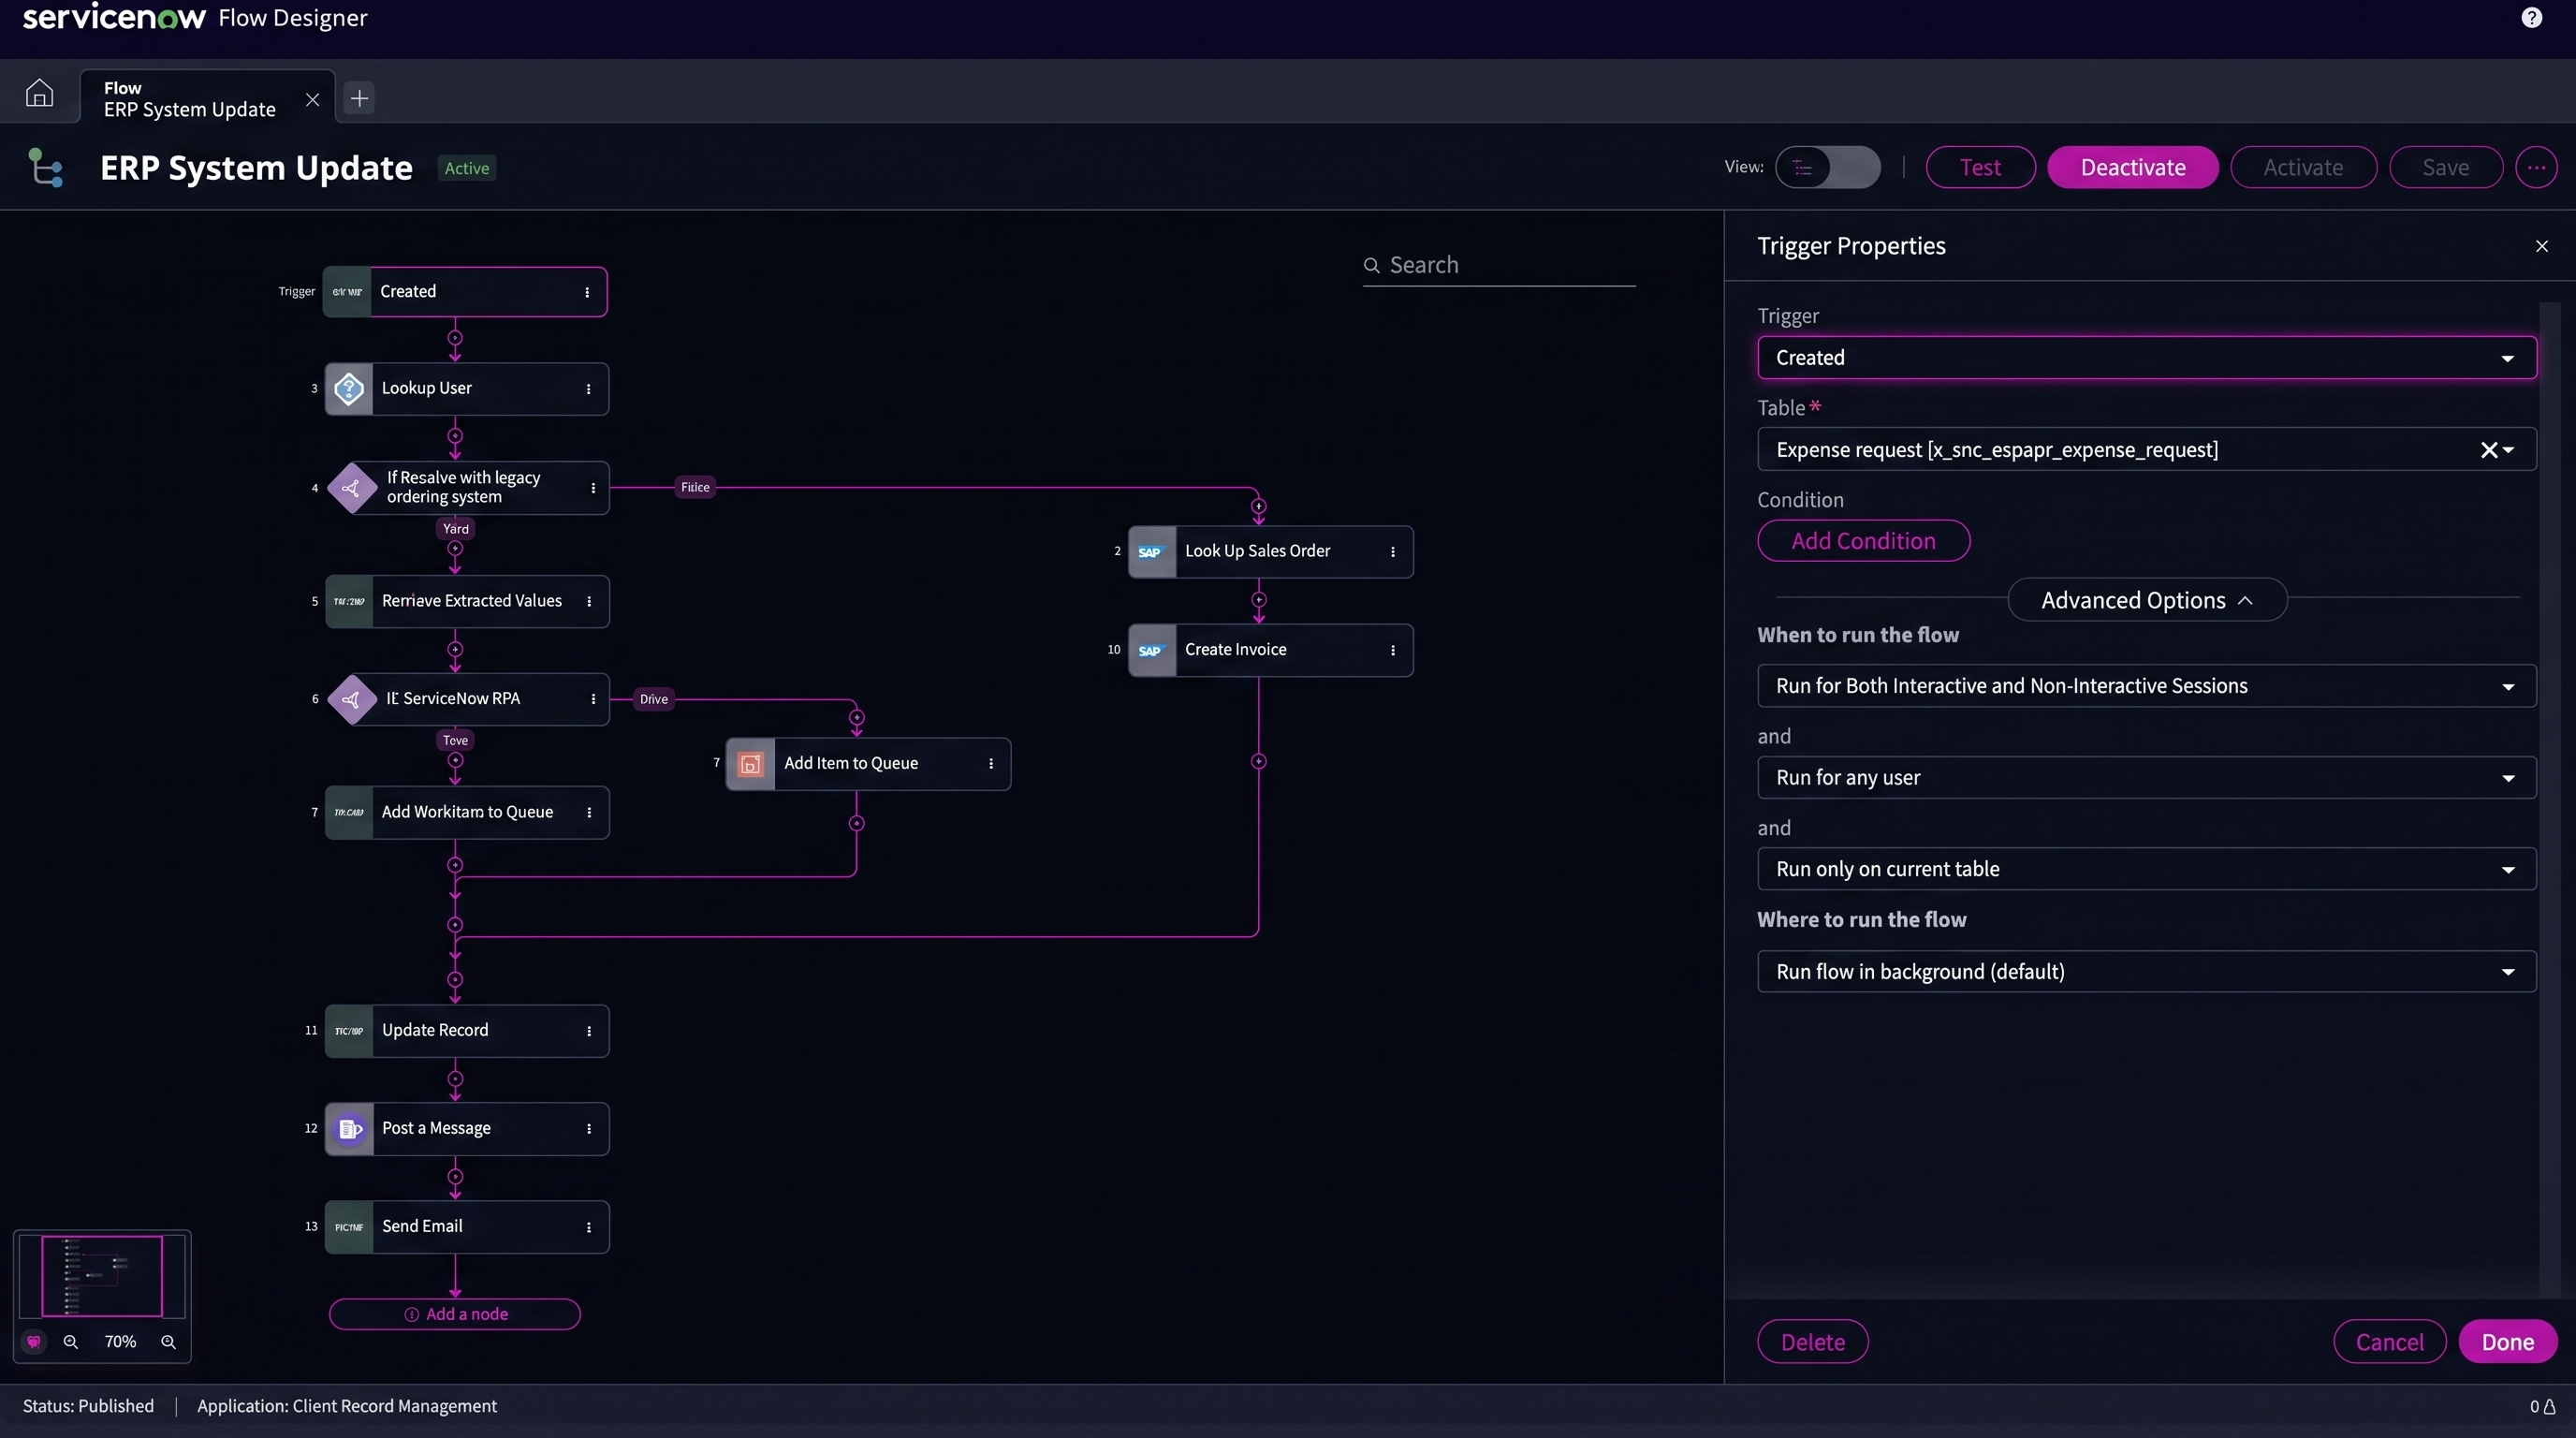Select the Created trigger node
Viewport: 2576px width, 1438px height.
tap(464, 291)
